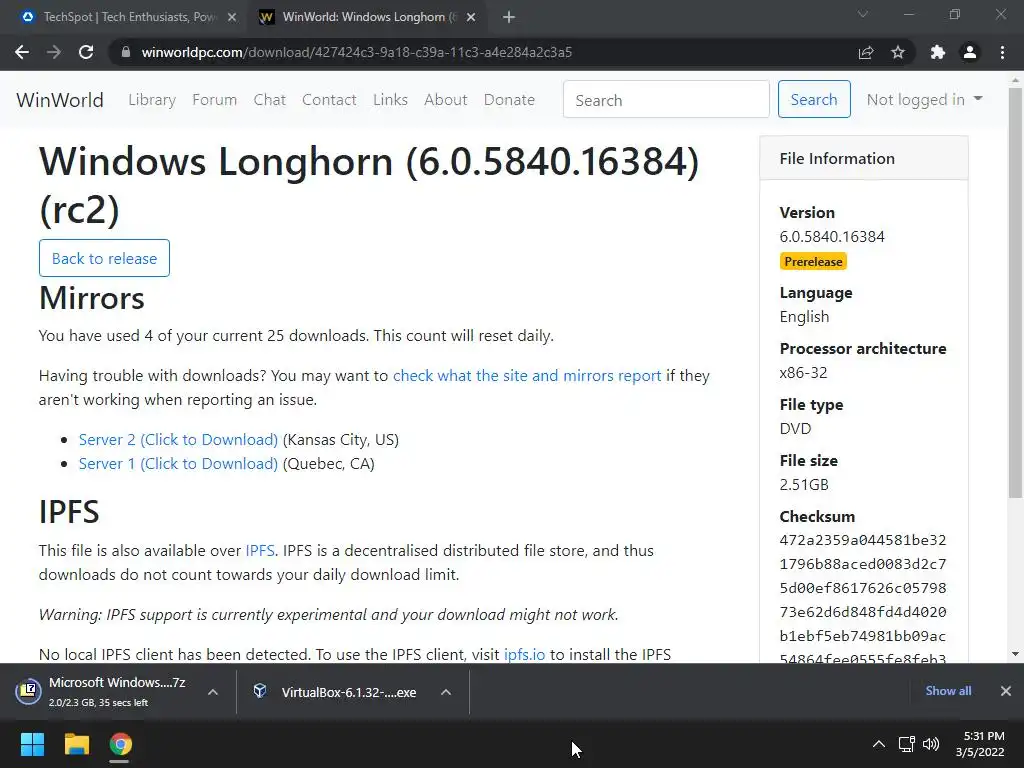The height and width of the screenshot is (768, 1024).
Task: Click the scrollbar down arrow
Action: (x=1015, y=654)
